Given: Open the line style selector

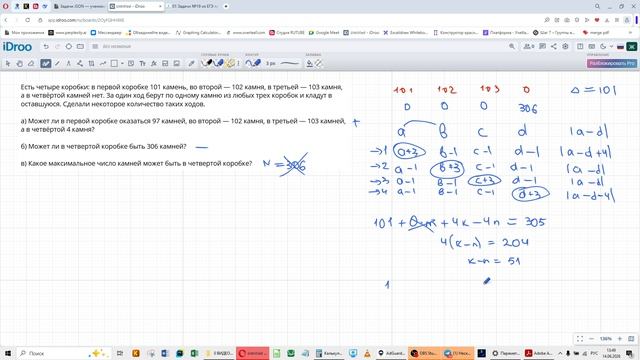Looking at the screenshot, I should point(290,63).
